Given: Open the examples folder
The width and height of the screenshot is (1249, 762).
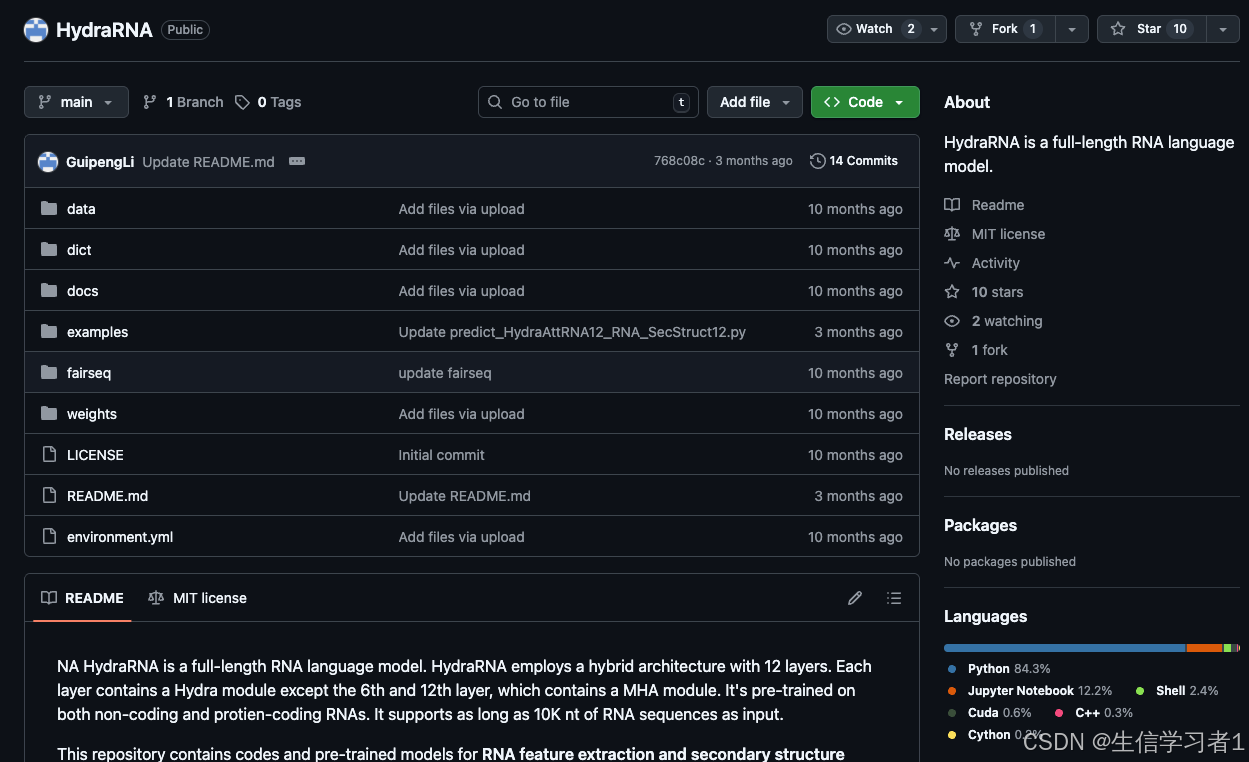Looking at the screenshot, I should point(97,332).
